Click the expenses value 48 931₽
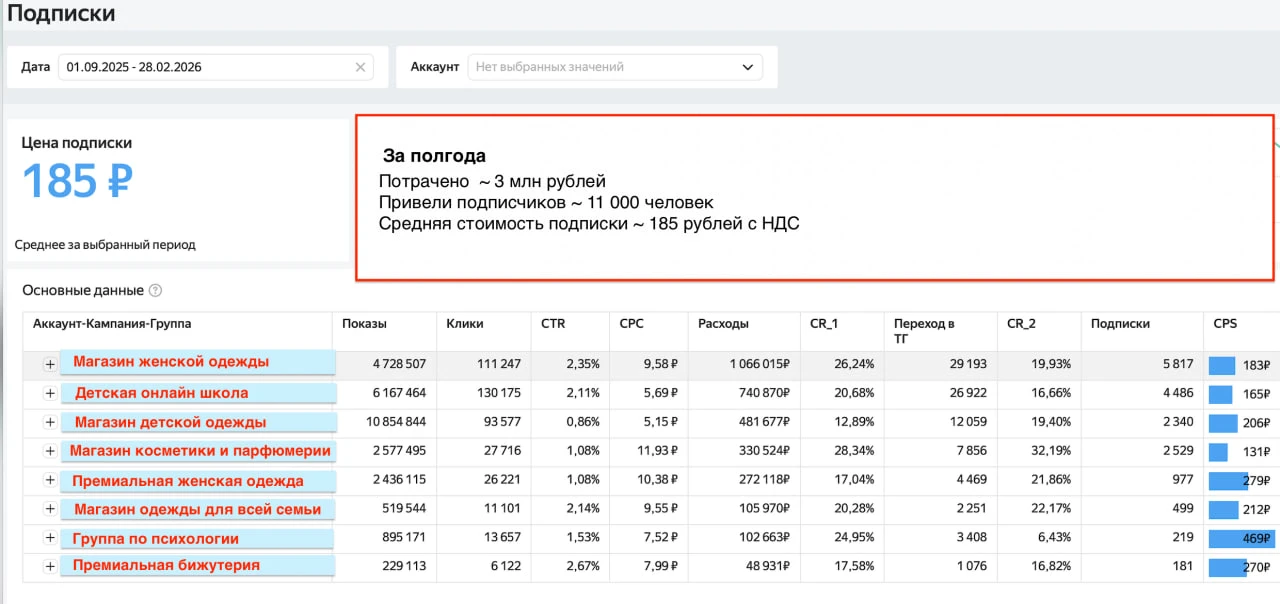The image size is (1280, 604). [x=765, y=568]
